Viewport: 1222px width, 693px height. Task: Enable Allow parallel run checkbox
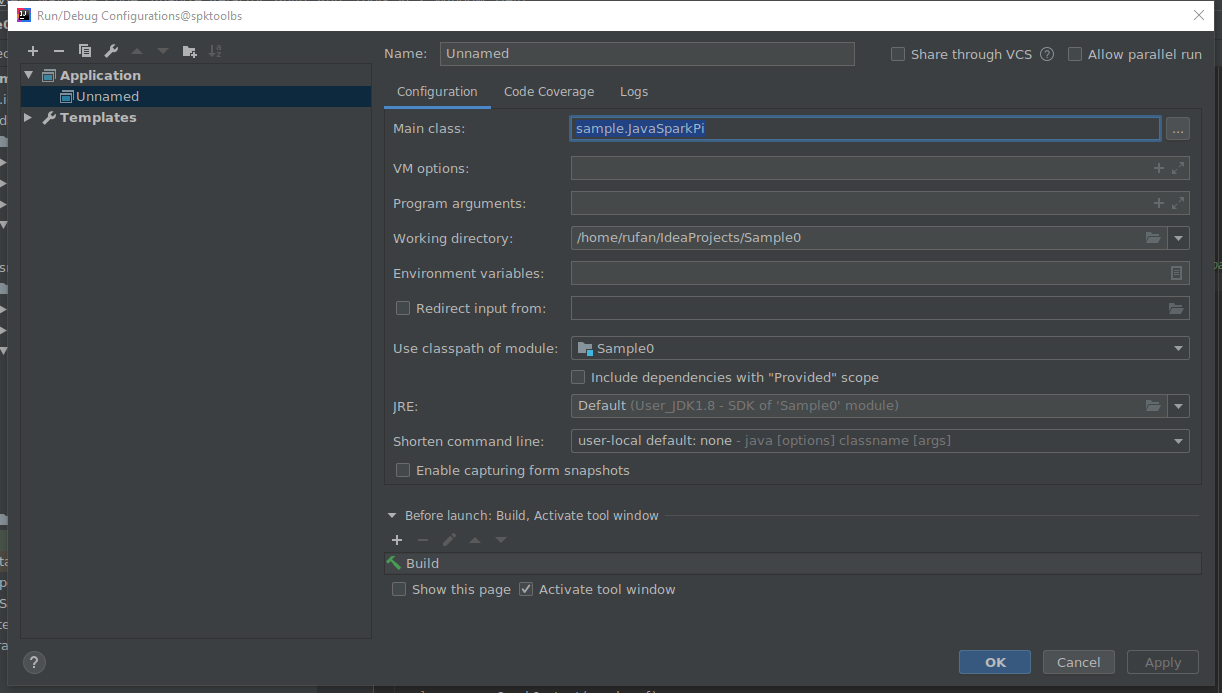coord(1075,54)
